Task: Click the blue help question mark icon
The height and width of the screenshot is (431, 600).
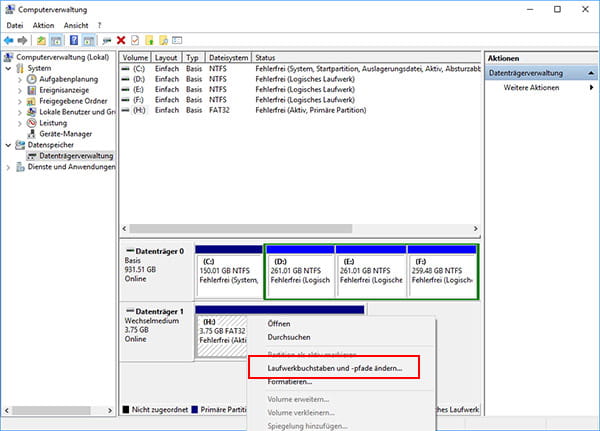Action: tap(73, 39)
